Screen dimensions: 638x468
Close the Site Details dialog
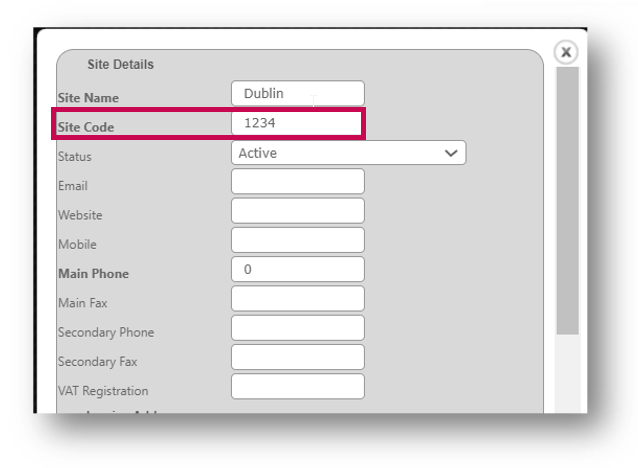(x=566, y=52)
